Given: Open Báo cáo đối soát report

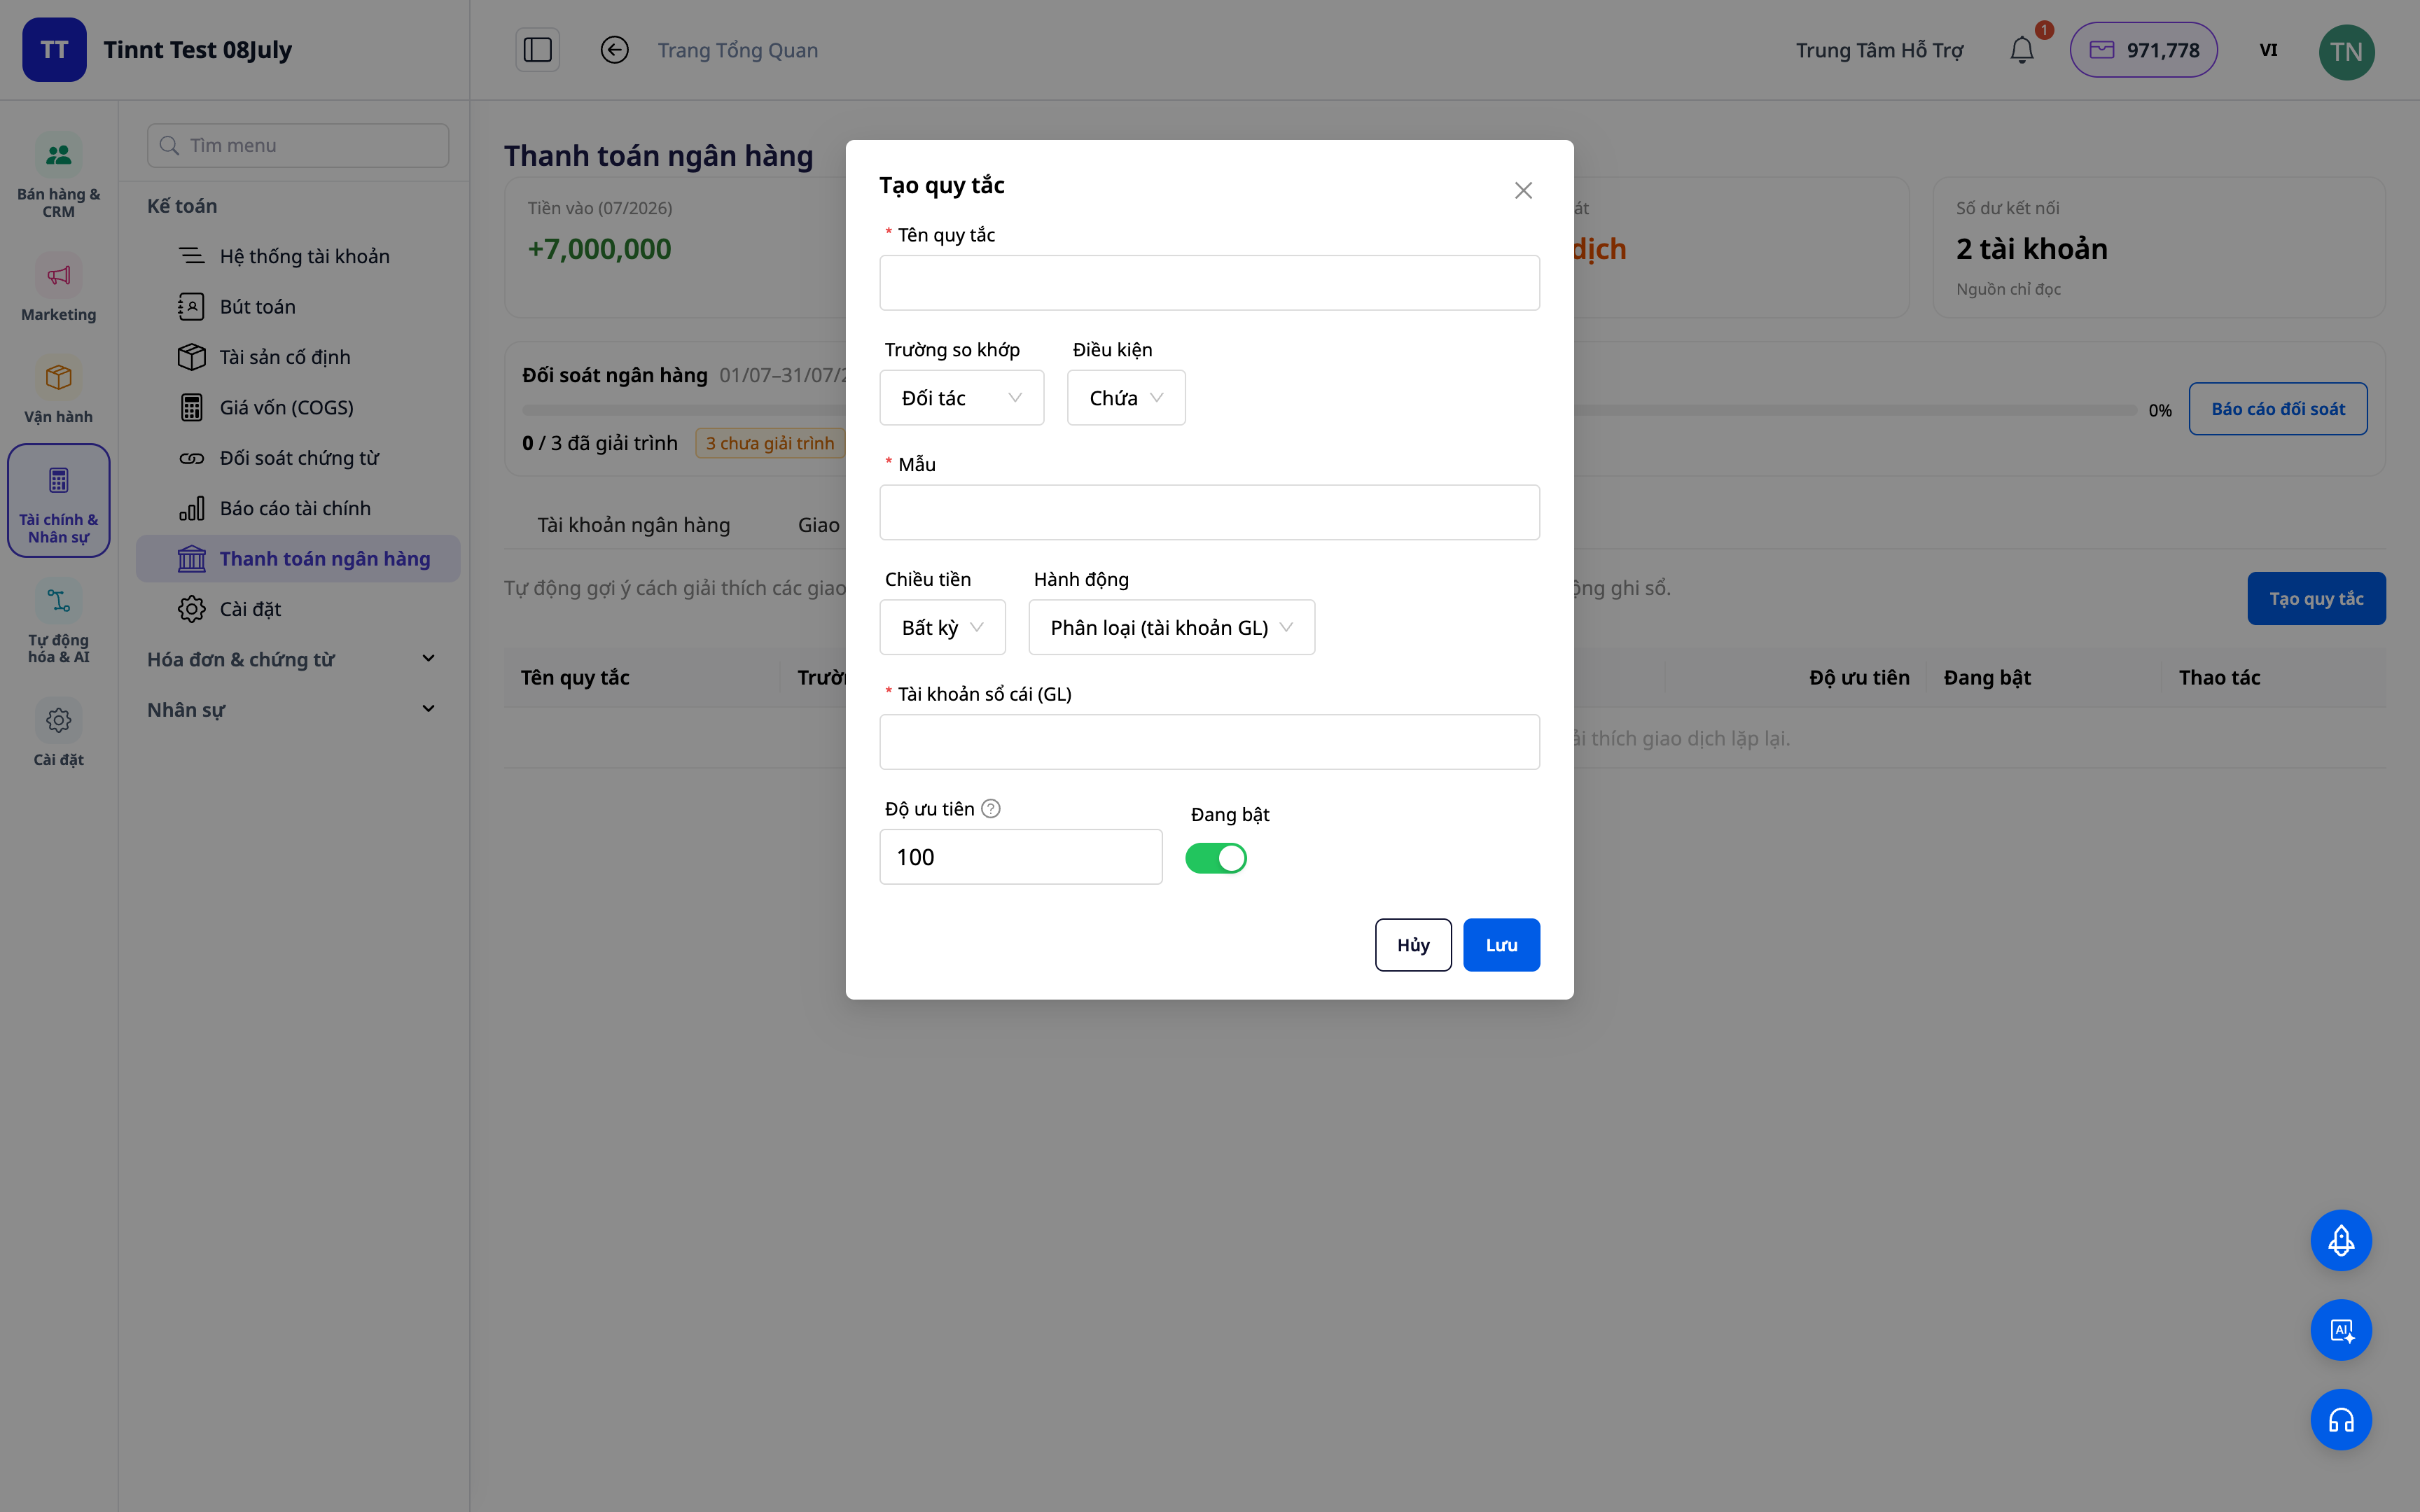Looking at the screenshot, I should tap(2277, 409).
